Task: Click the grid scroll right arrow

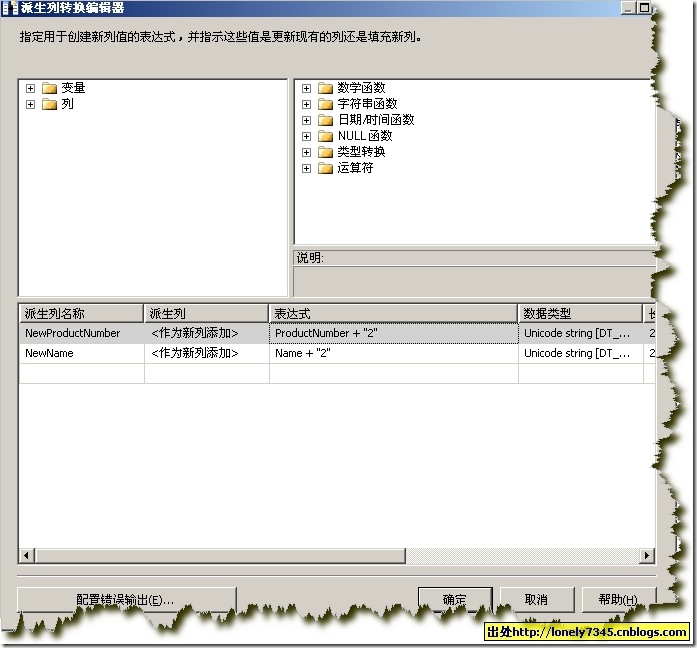Action: click(647, 556)
